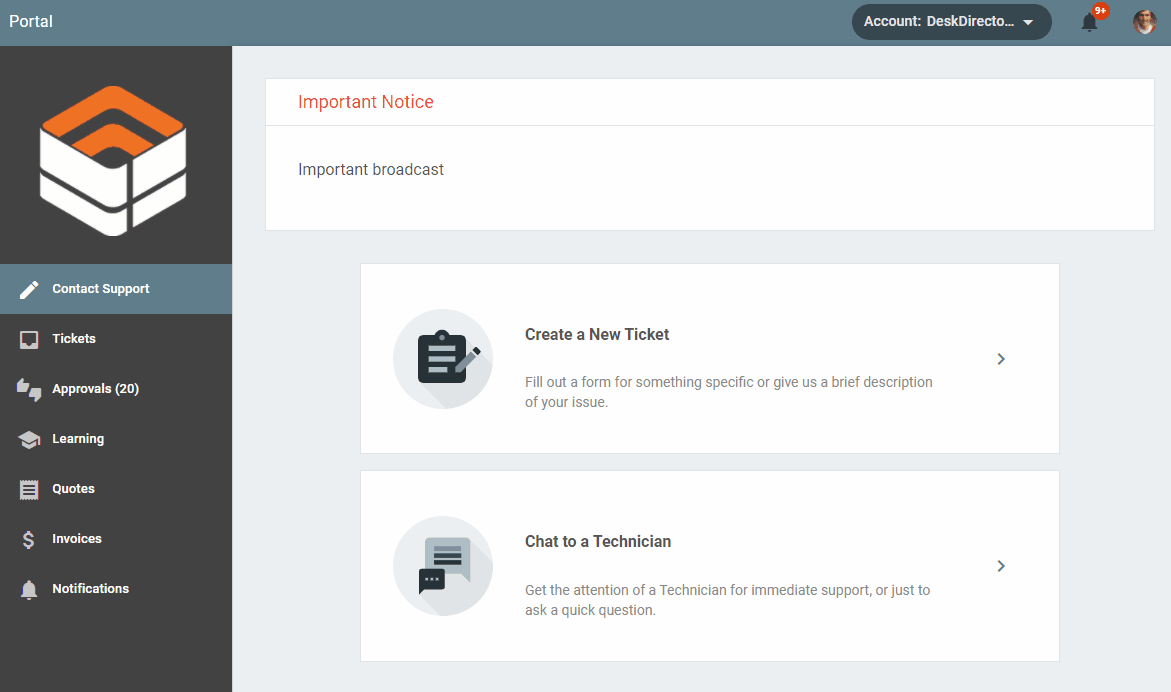Click the Chat to a Technician heading
Screen dimensions: 1171x692
[x=597, y=541]
